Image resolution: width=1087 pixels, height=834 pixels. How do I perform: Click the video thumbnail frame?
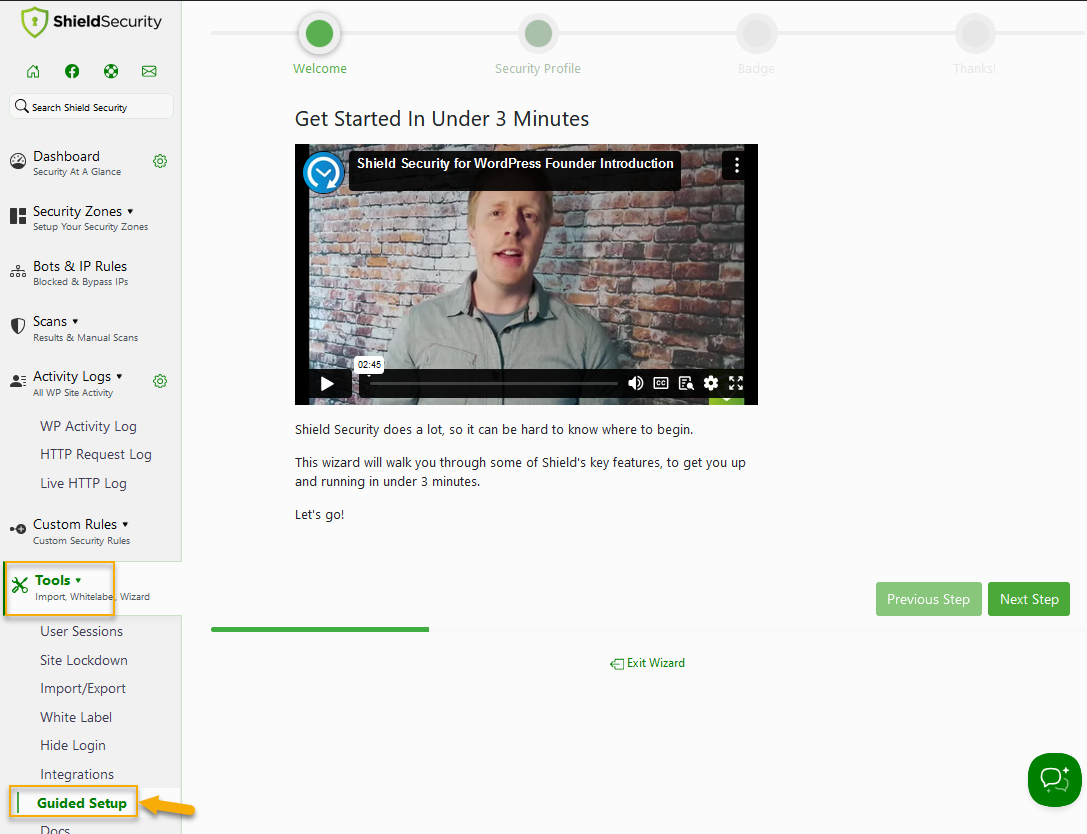[526, 275]
